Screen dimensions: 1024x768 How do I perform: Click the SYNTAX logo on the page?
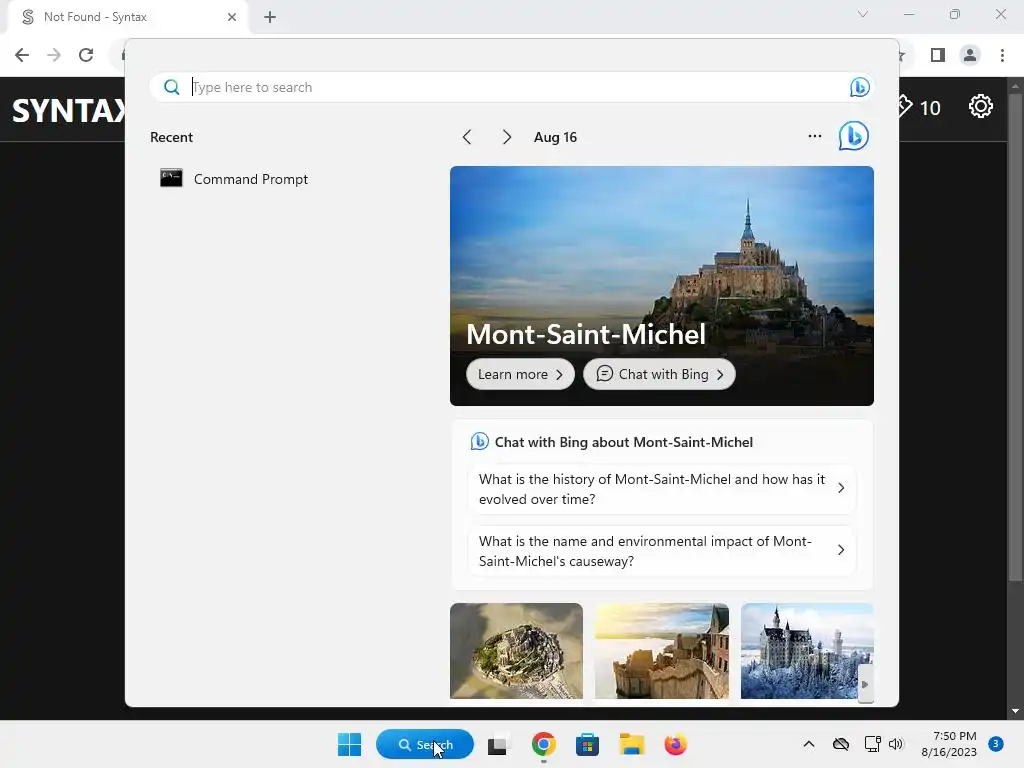pyautogui.click(x=69, y=110)
